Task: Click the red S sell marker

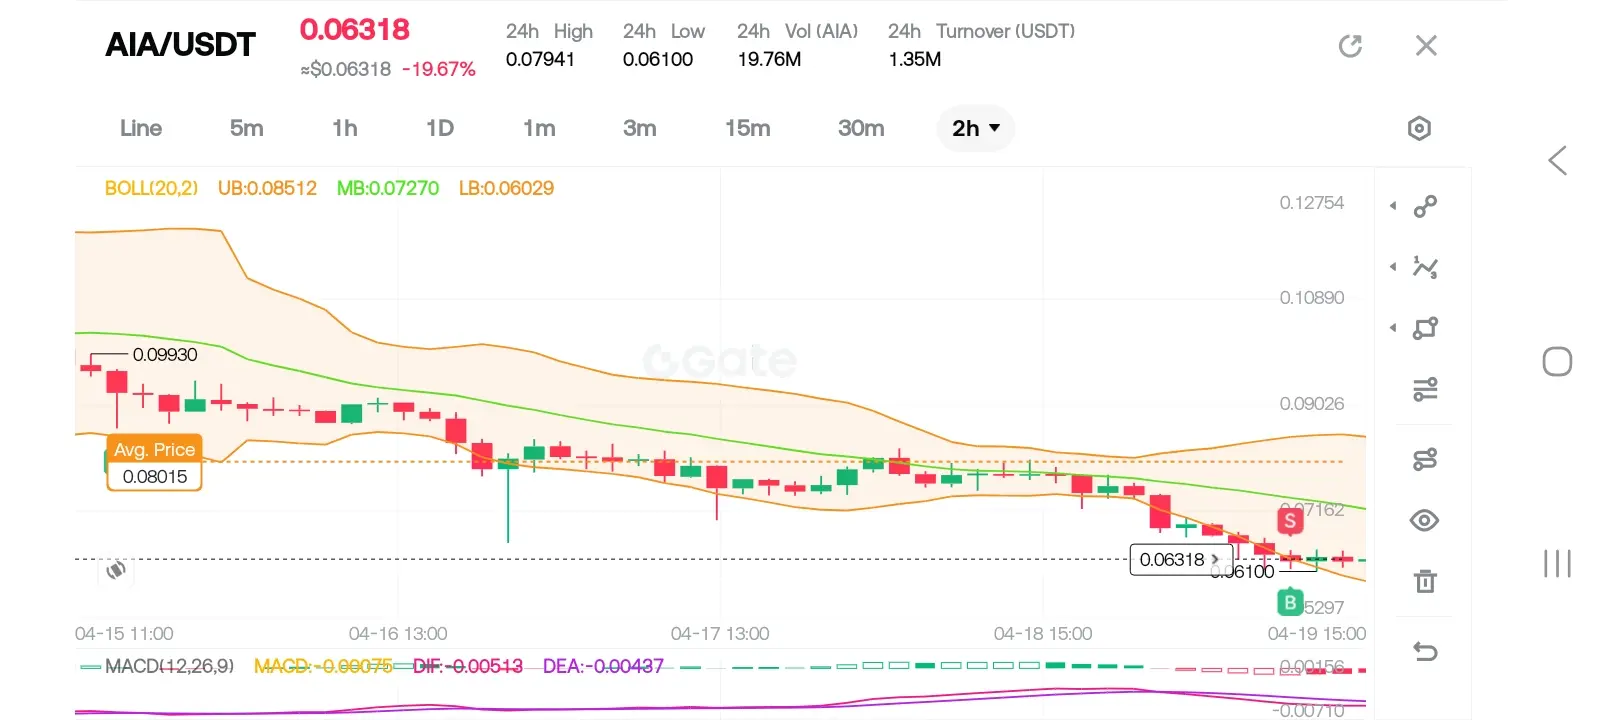Action: point(1290,520)
